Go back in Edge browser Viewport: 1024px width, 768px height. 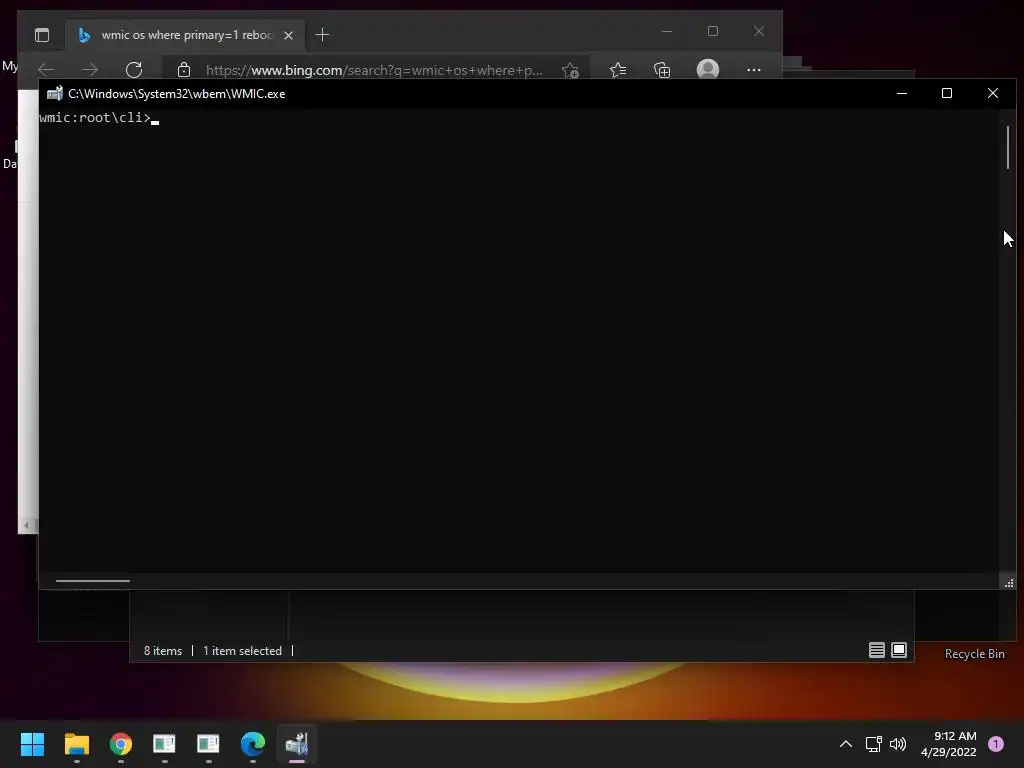(46, 69)
